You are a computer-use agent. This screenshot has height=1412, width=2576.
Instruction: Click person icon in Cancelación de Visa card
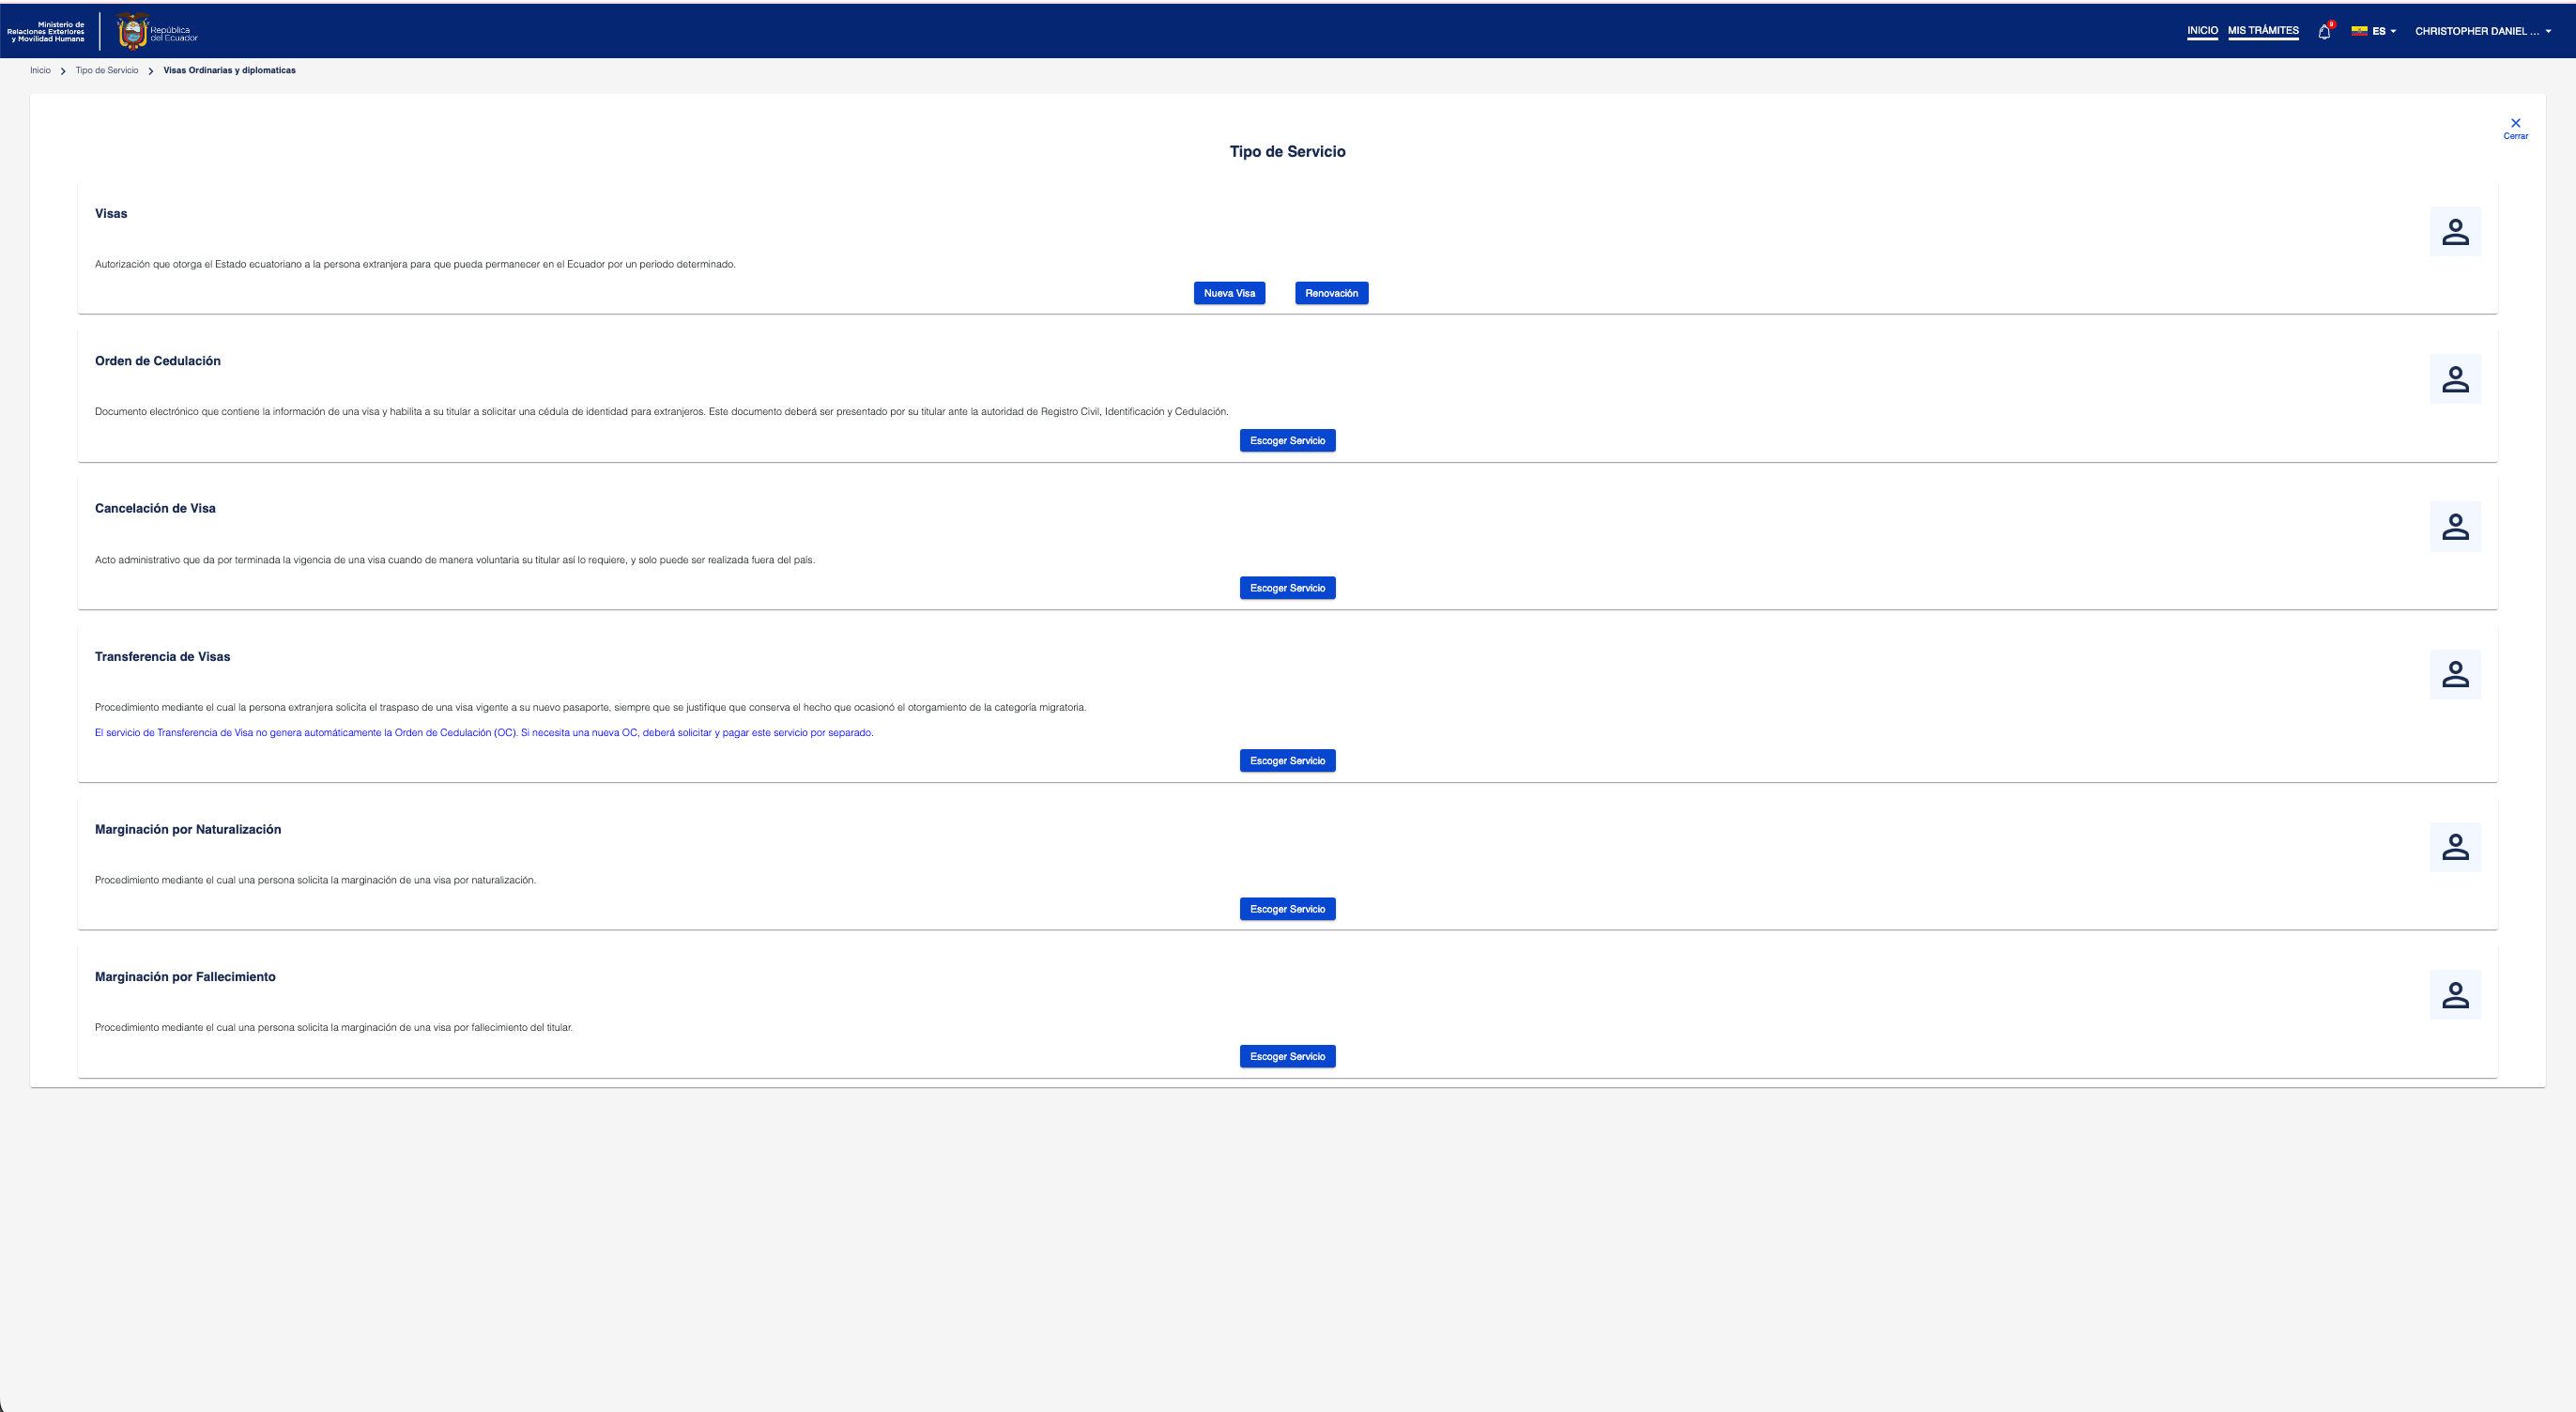[x=2455, y=527]
